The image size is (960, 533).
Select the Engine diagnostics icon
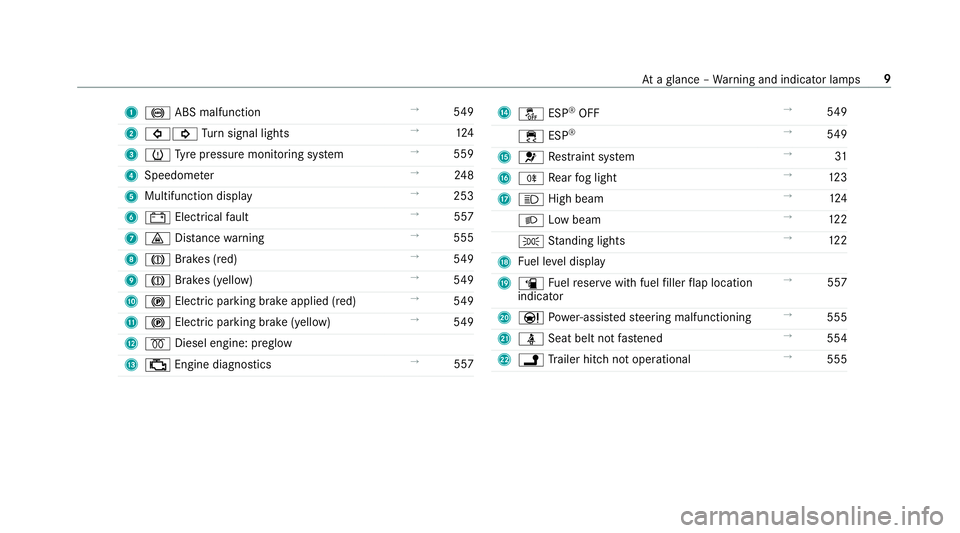coord(157,365)
